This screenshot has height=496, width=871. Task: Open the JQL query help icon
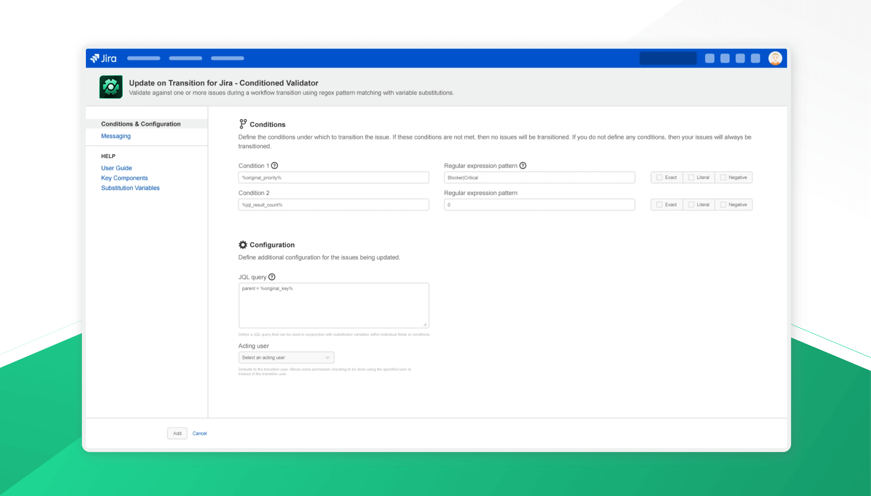(x=272, y=277)
